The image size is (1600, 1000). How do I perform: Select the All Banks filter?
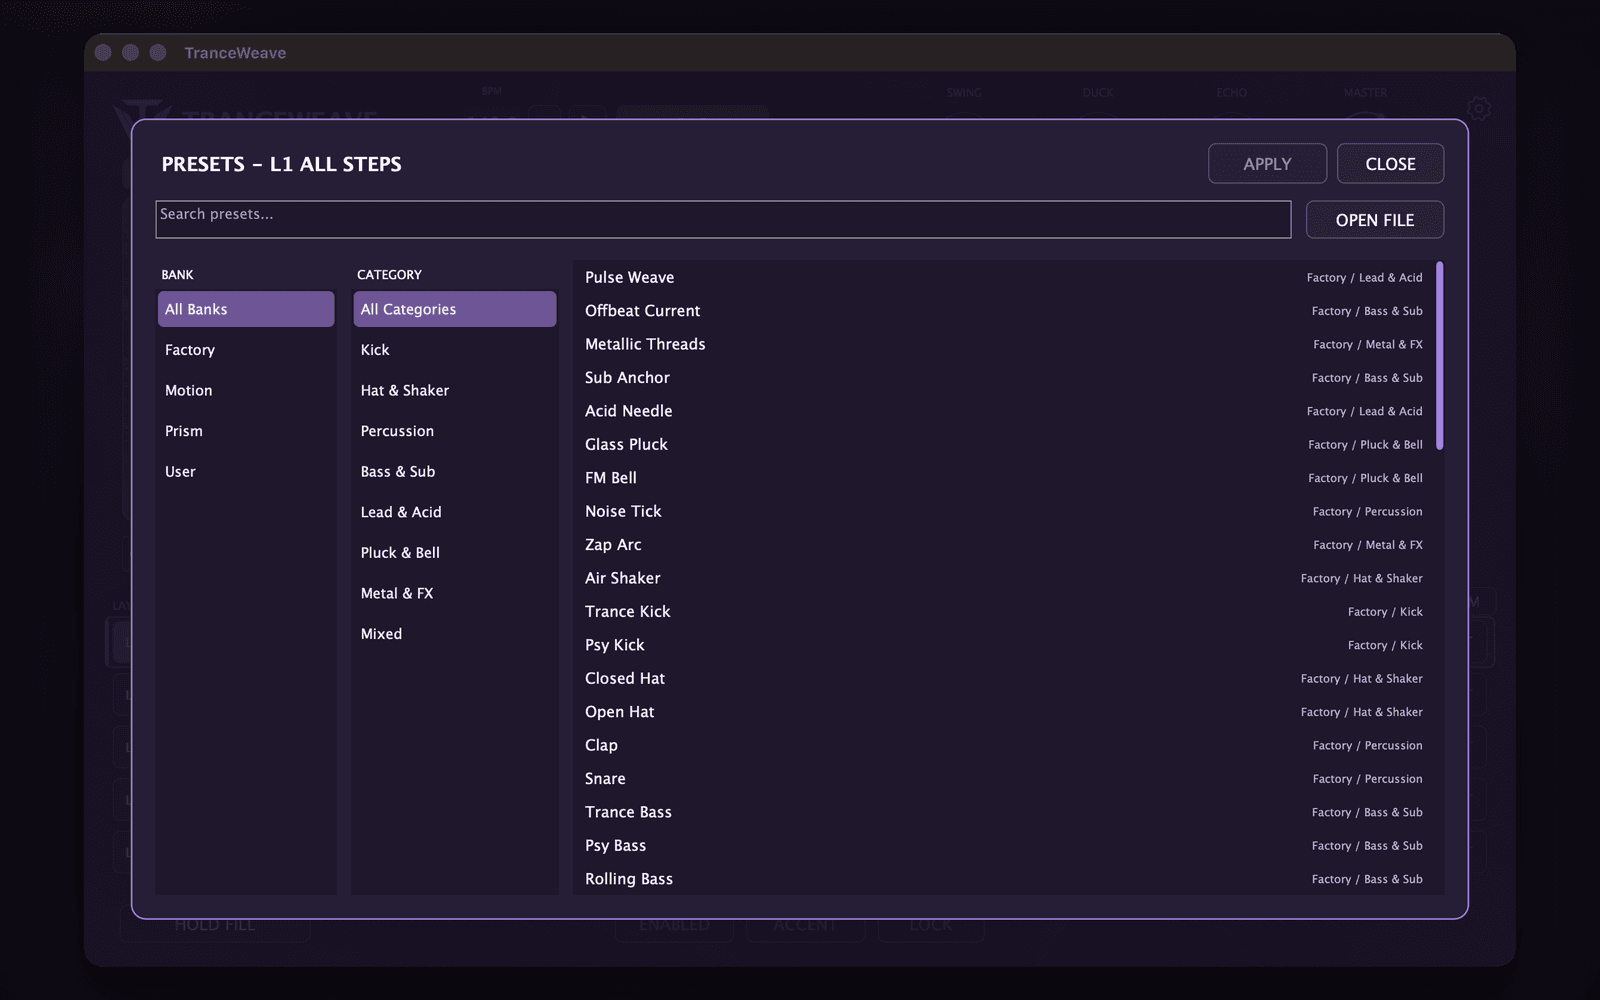point(246,309)
